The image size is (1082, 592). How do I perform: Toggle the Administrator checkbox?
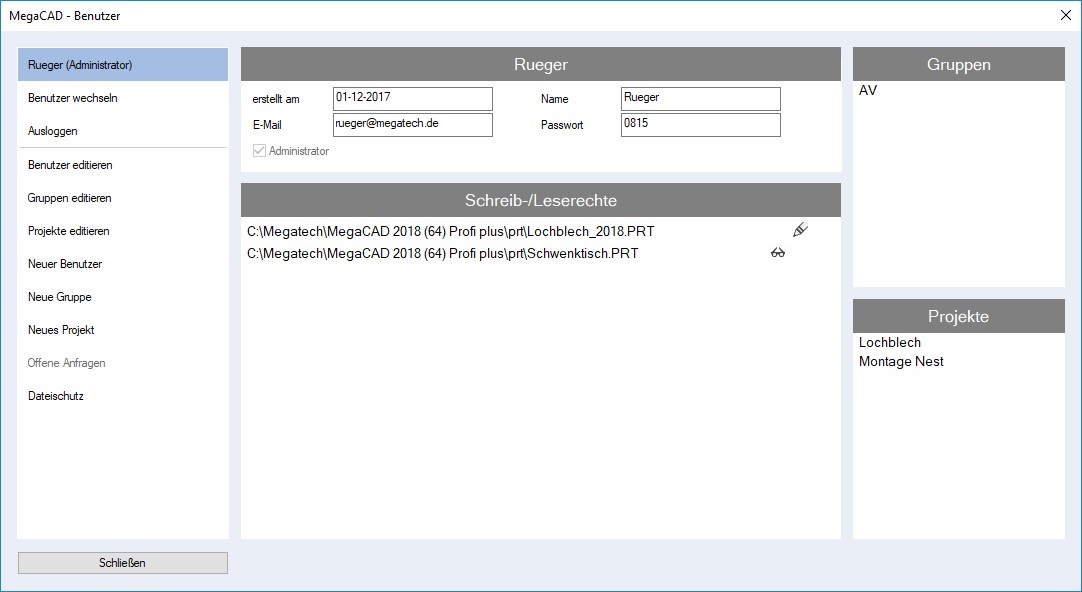pos(260,151)
